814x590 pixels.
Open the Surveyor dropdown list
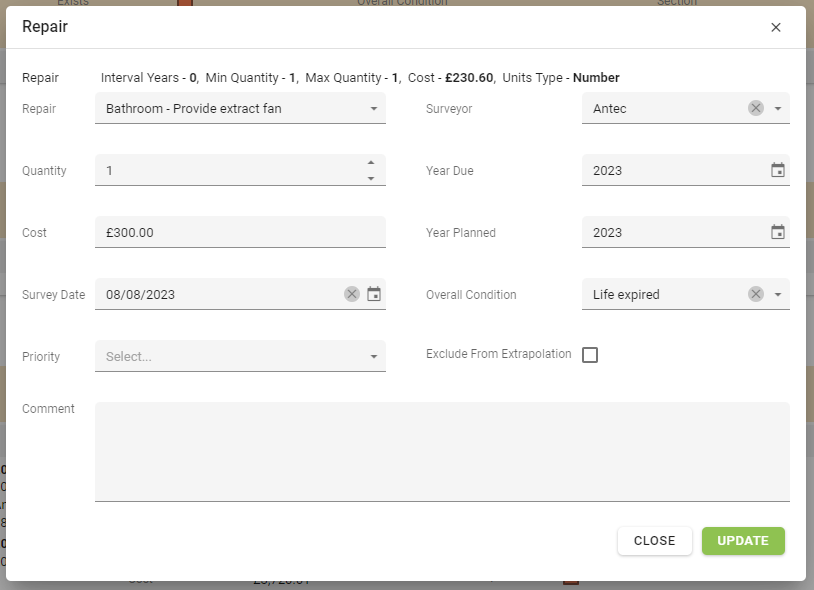tap(778, 108)
